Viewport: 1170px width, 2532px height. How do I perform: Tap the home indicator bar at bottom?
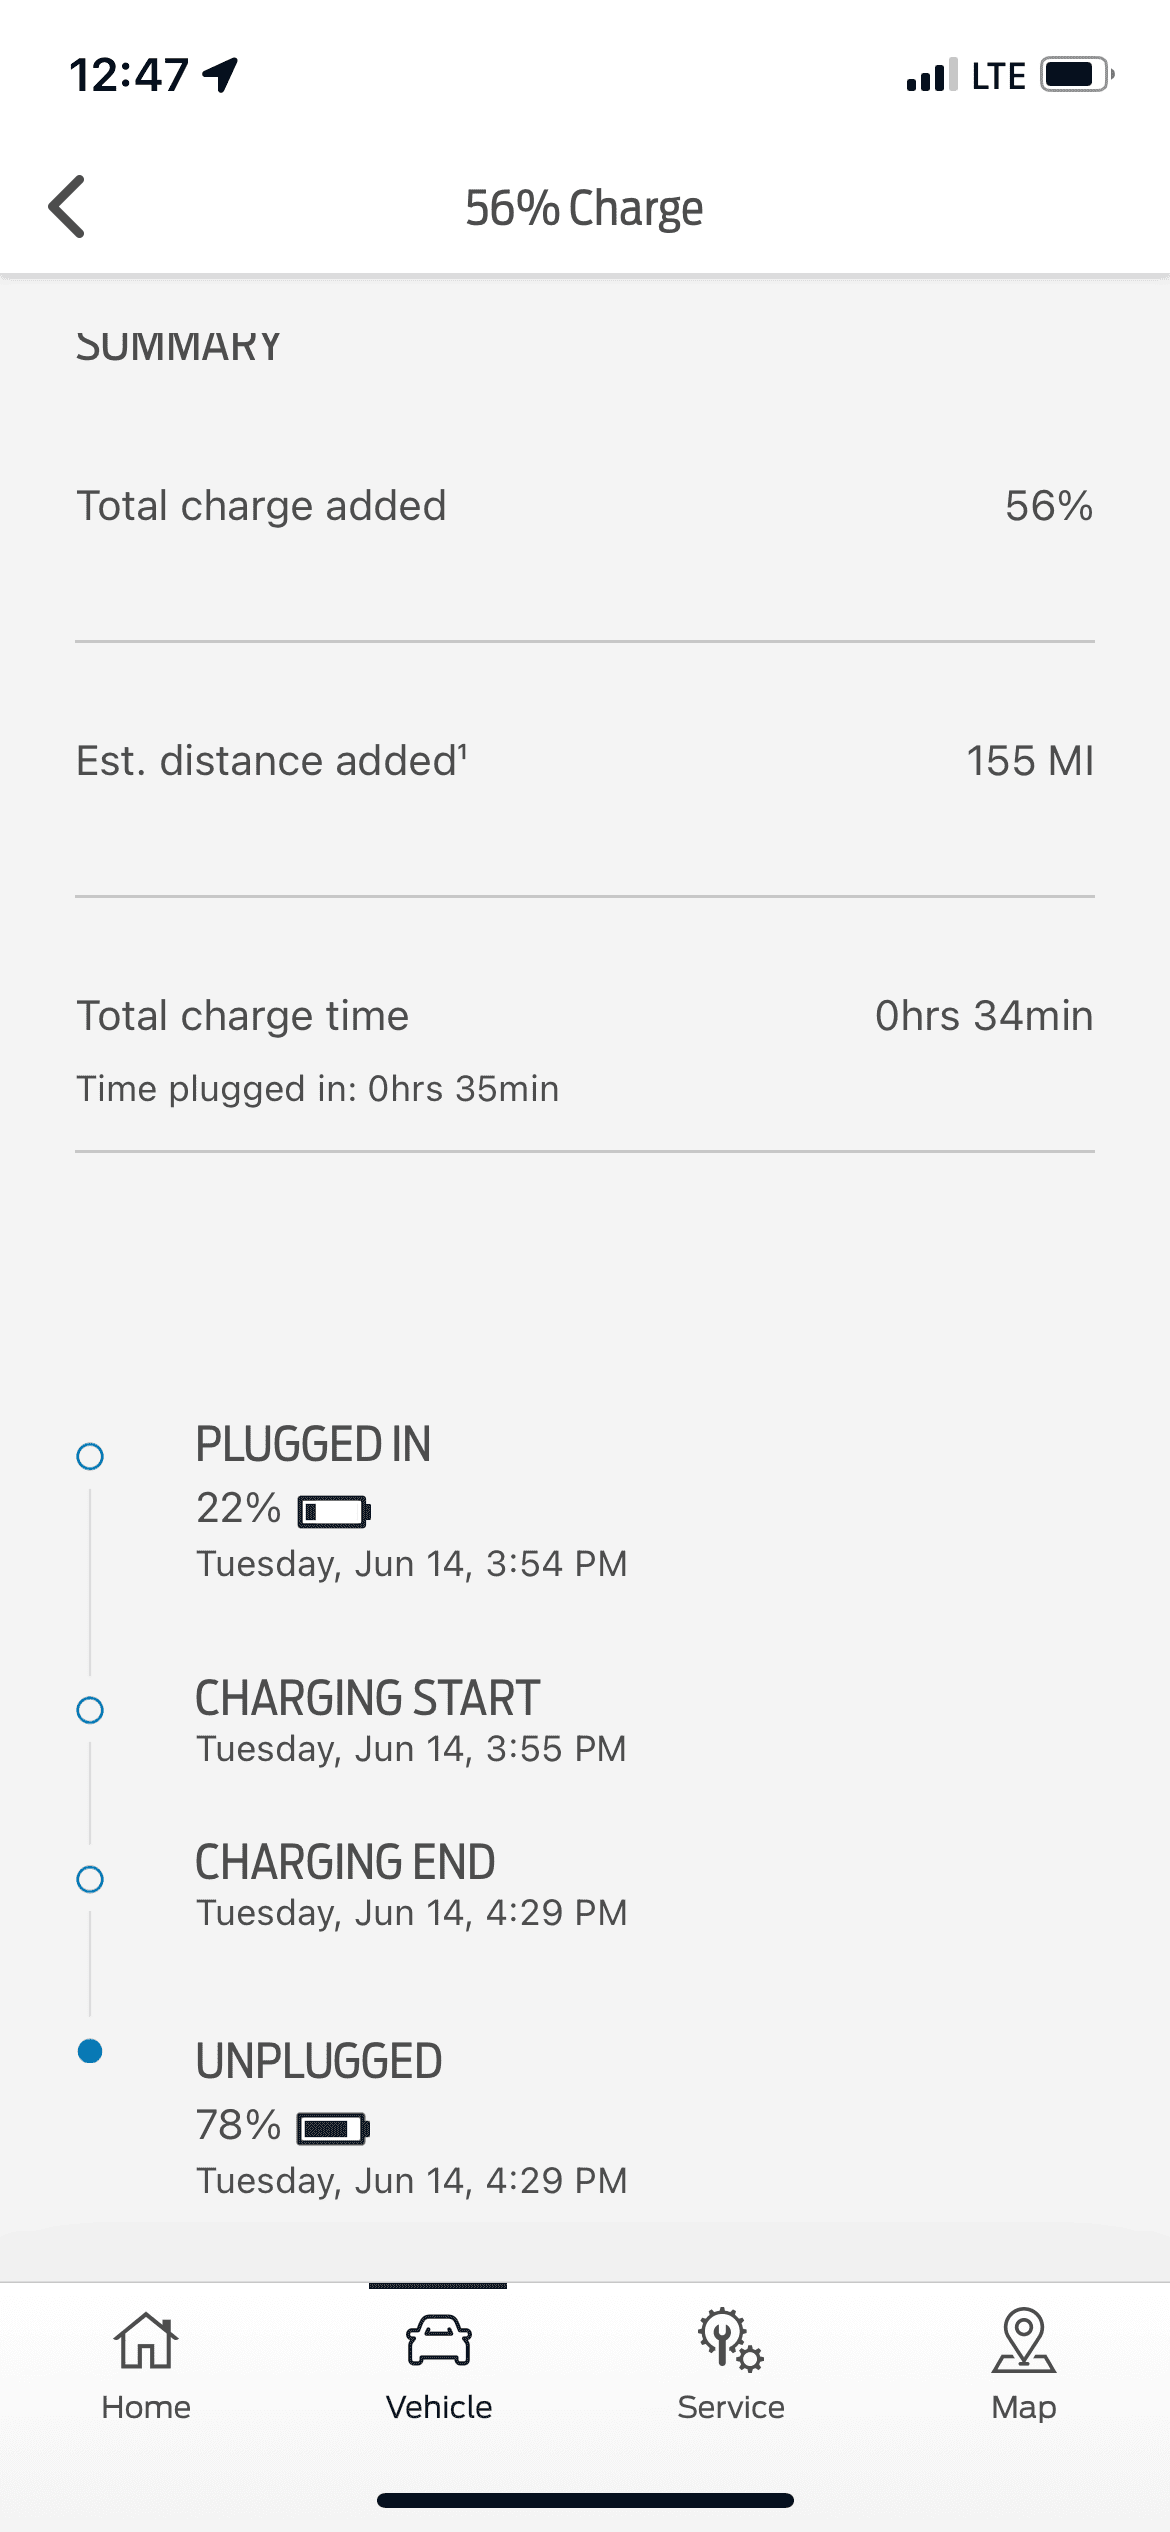click(x=585, y=2500)
